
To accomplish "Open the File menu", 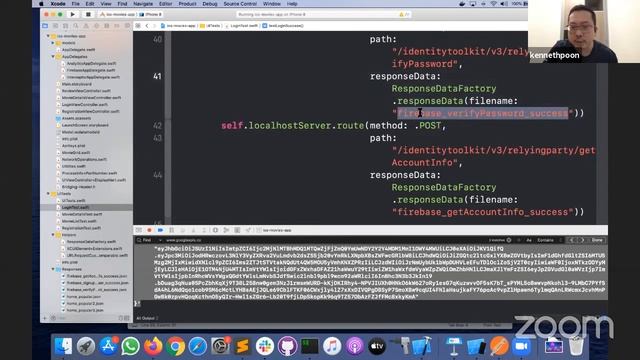I will 76,4.
